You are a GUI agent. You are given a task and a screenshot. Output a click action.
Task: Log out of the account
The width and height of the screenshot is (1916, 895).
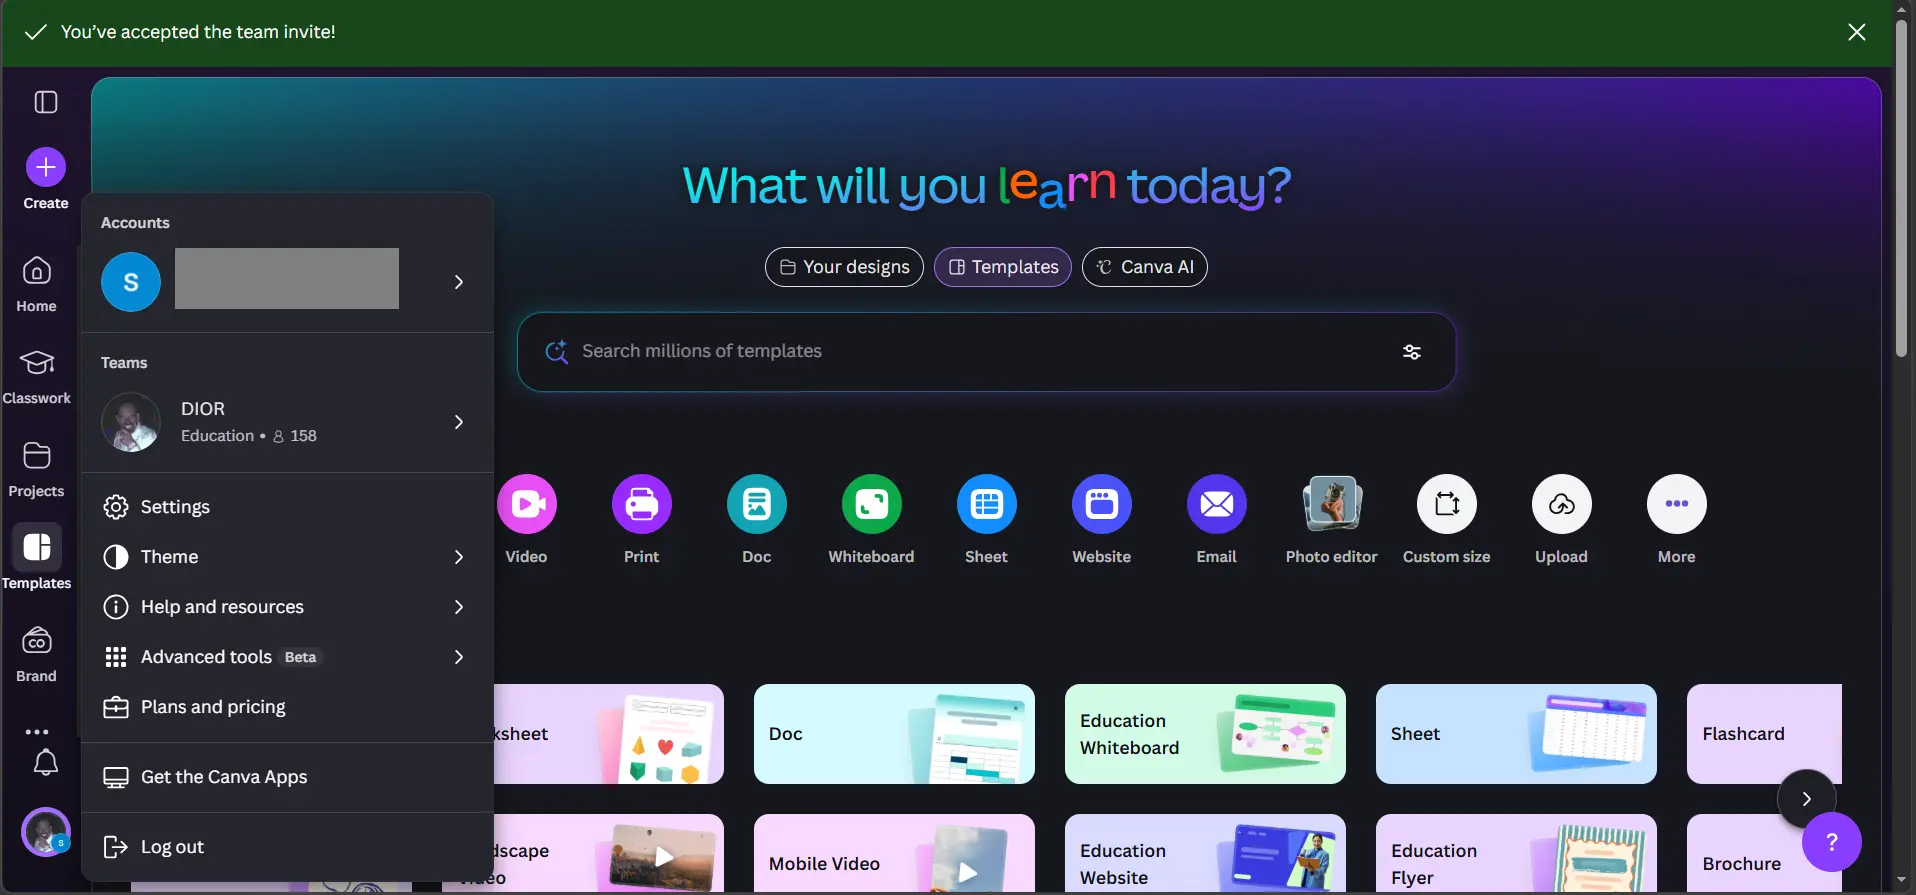pos(288,847)
